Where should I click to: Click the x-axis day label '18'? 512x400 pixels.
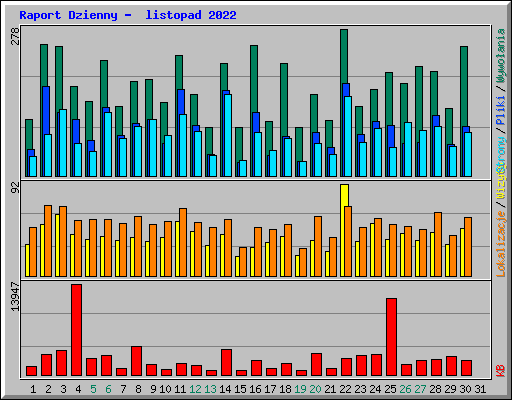(285, 389)
